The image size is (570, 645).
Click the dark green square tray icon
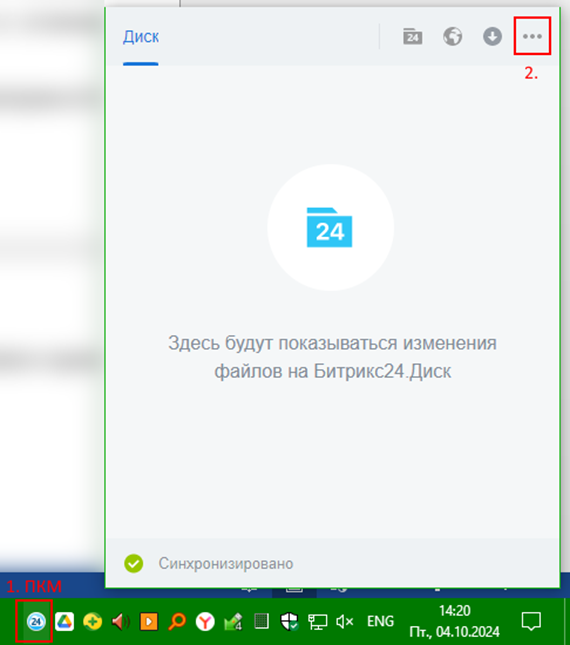coord(261,621)
